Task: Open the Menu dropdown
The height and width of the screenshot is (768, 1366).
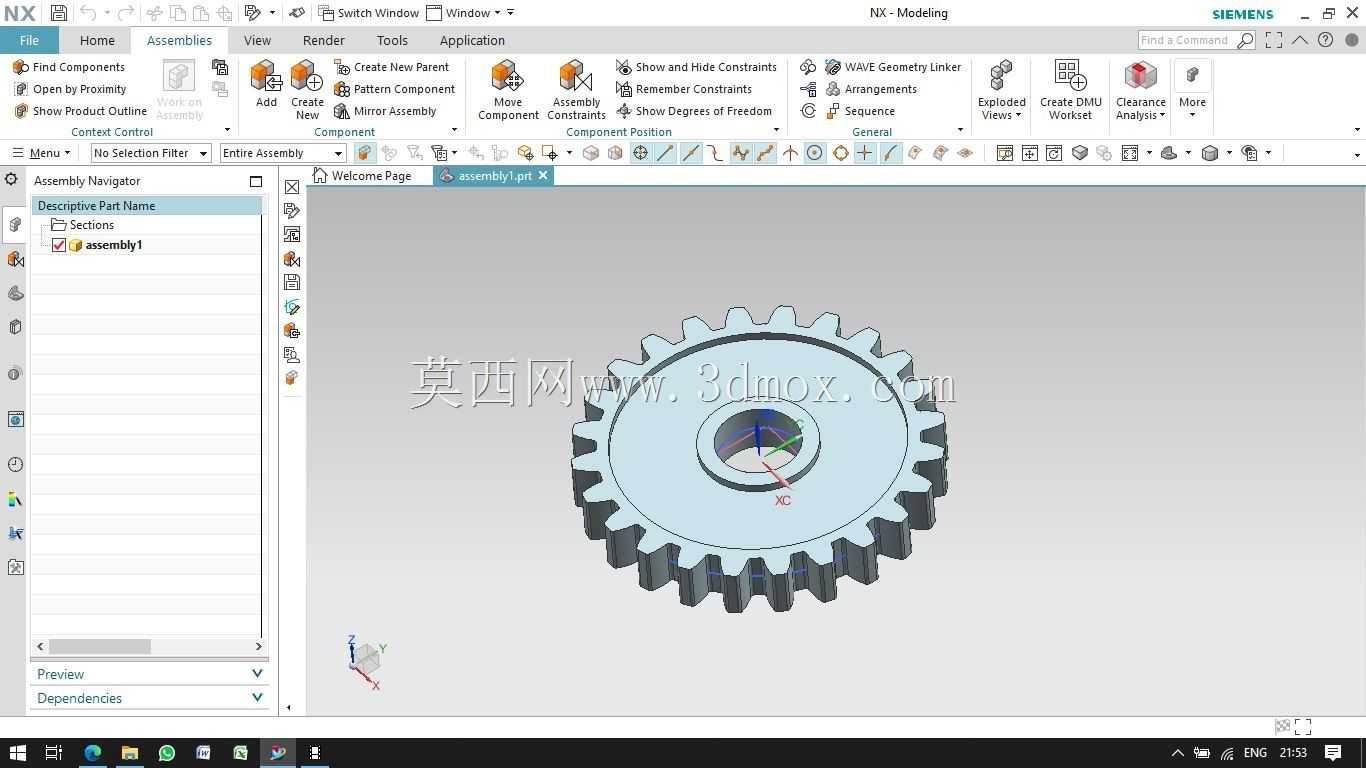Action: [x=41, y=153]
